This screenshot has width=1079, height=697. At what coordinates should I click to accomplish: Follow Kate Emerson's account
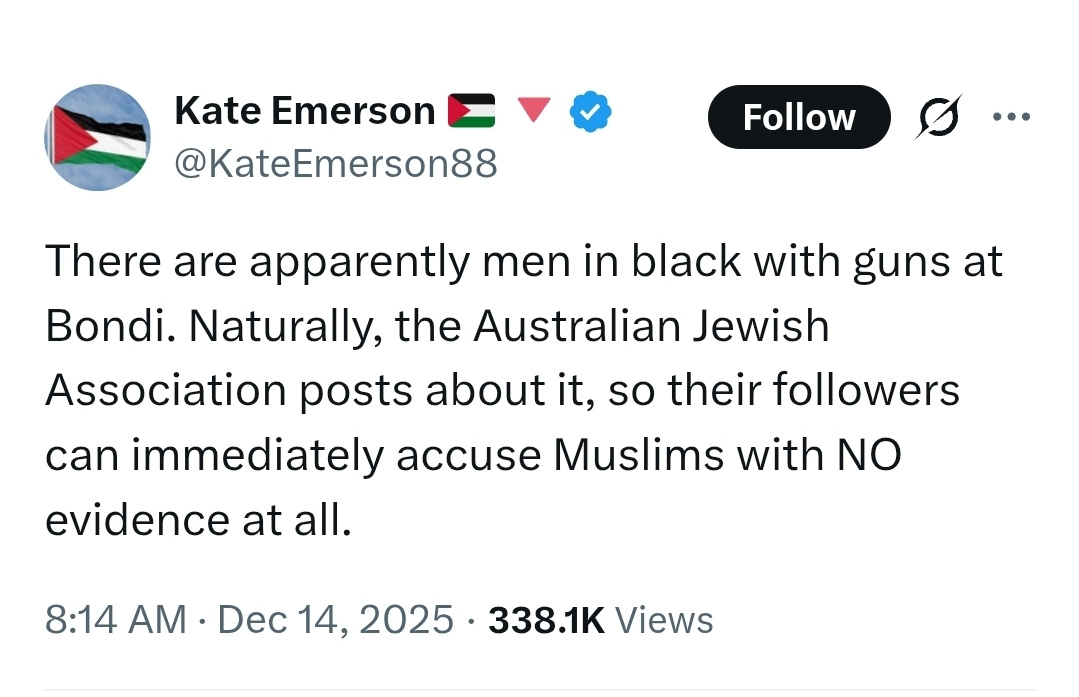pyautogui.click(x=798, y=118)
